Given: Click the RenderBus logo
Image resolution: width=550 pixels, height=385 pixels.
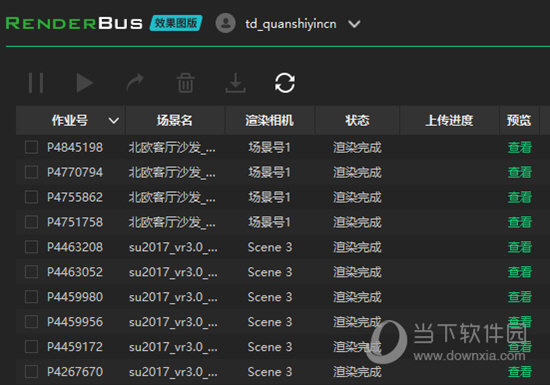Looking at the screenshot, I should [74, 23].
